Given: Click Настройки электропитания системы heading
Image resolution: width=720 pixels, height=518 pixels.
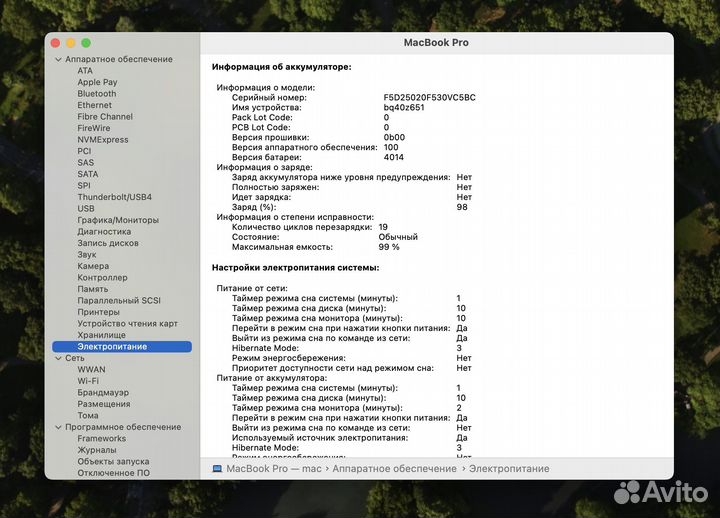Looking at the screenshot, I should [x=296, y=268].
